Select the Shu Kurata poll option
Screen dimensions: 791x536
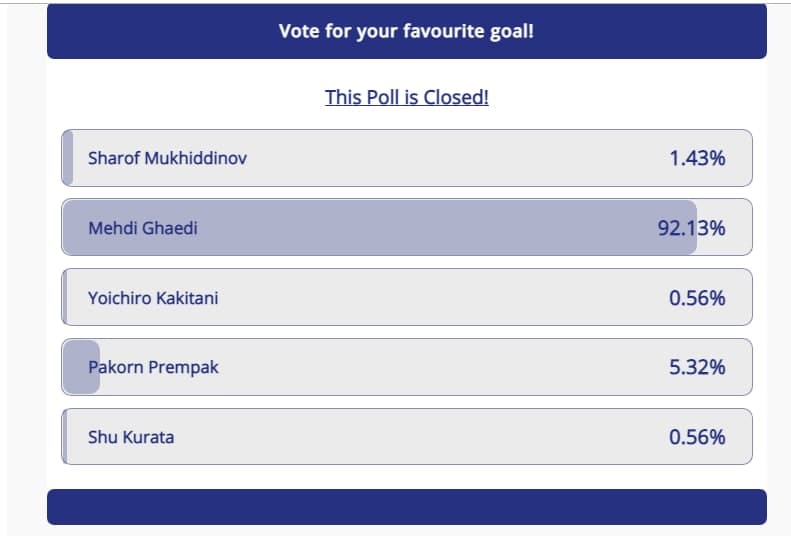407,437
